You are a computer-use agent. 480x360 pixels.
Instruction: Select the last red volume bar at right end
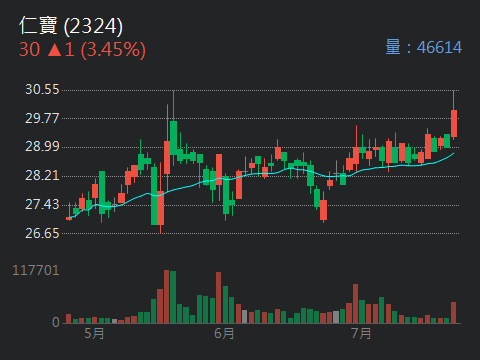click(x=454, y=313)
